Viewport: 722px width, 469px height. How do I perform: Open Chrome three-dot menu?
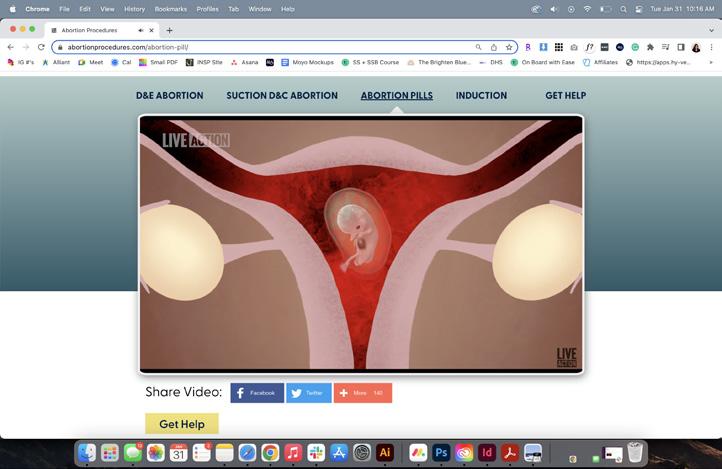[x=711, y=47]
